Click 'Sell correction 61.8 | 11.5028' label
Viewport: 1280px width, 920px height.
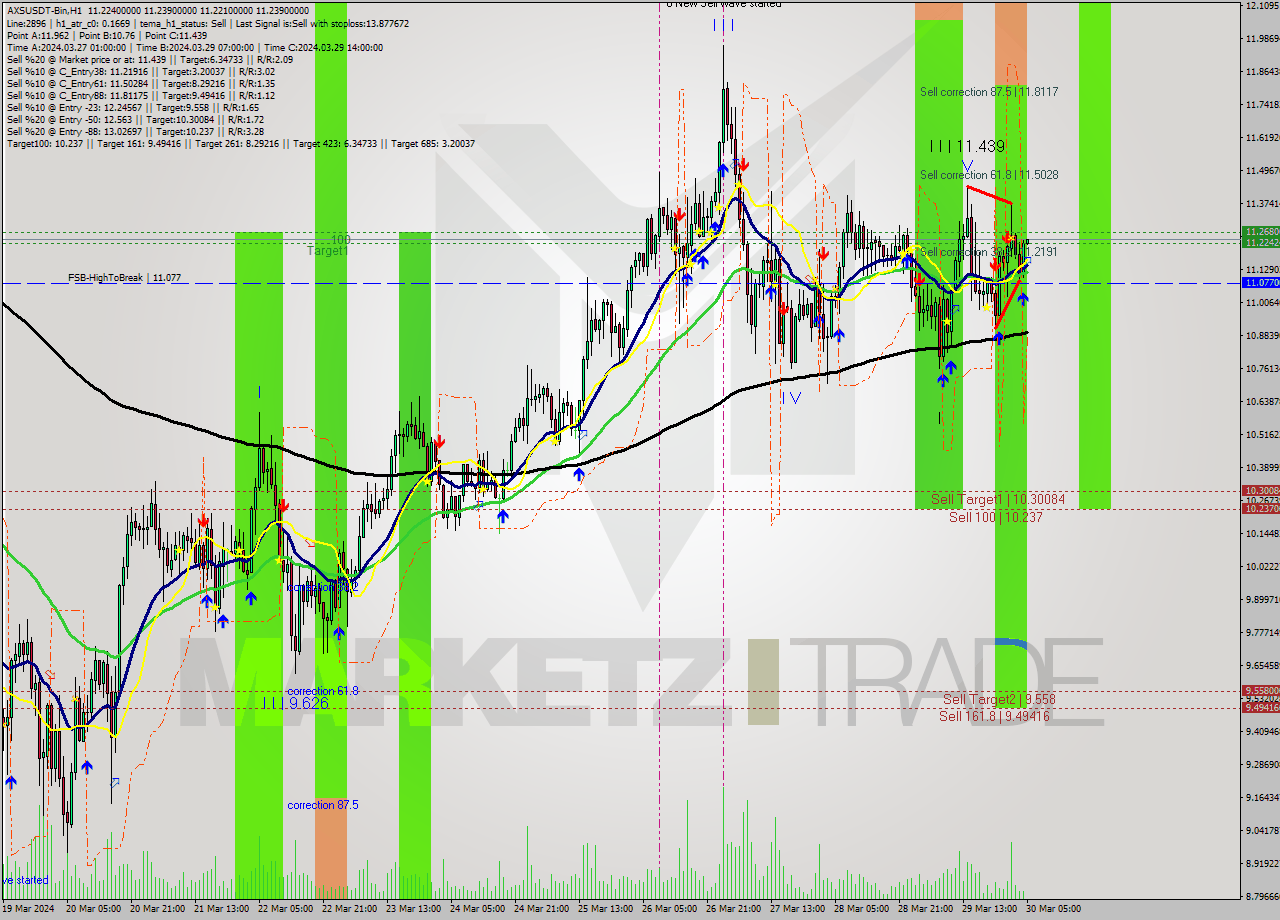(989, 175)
